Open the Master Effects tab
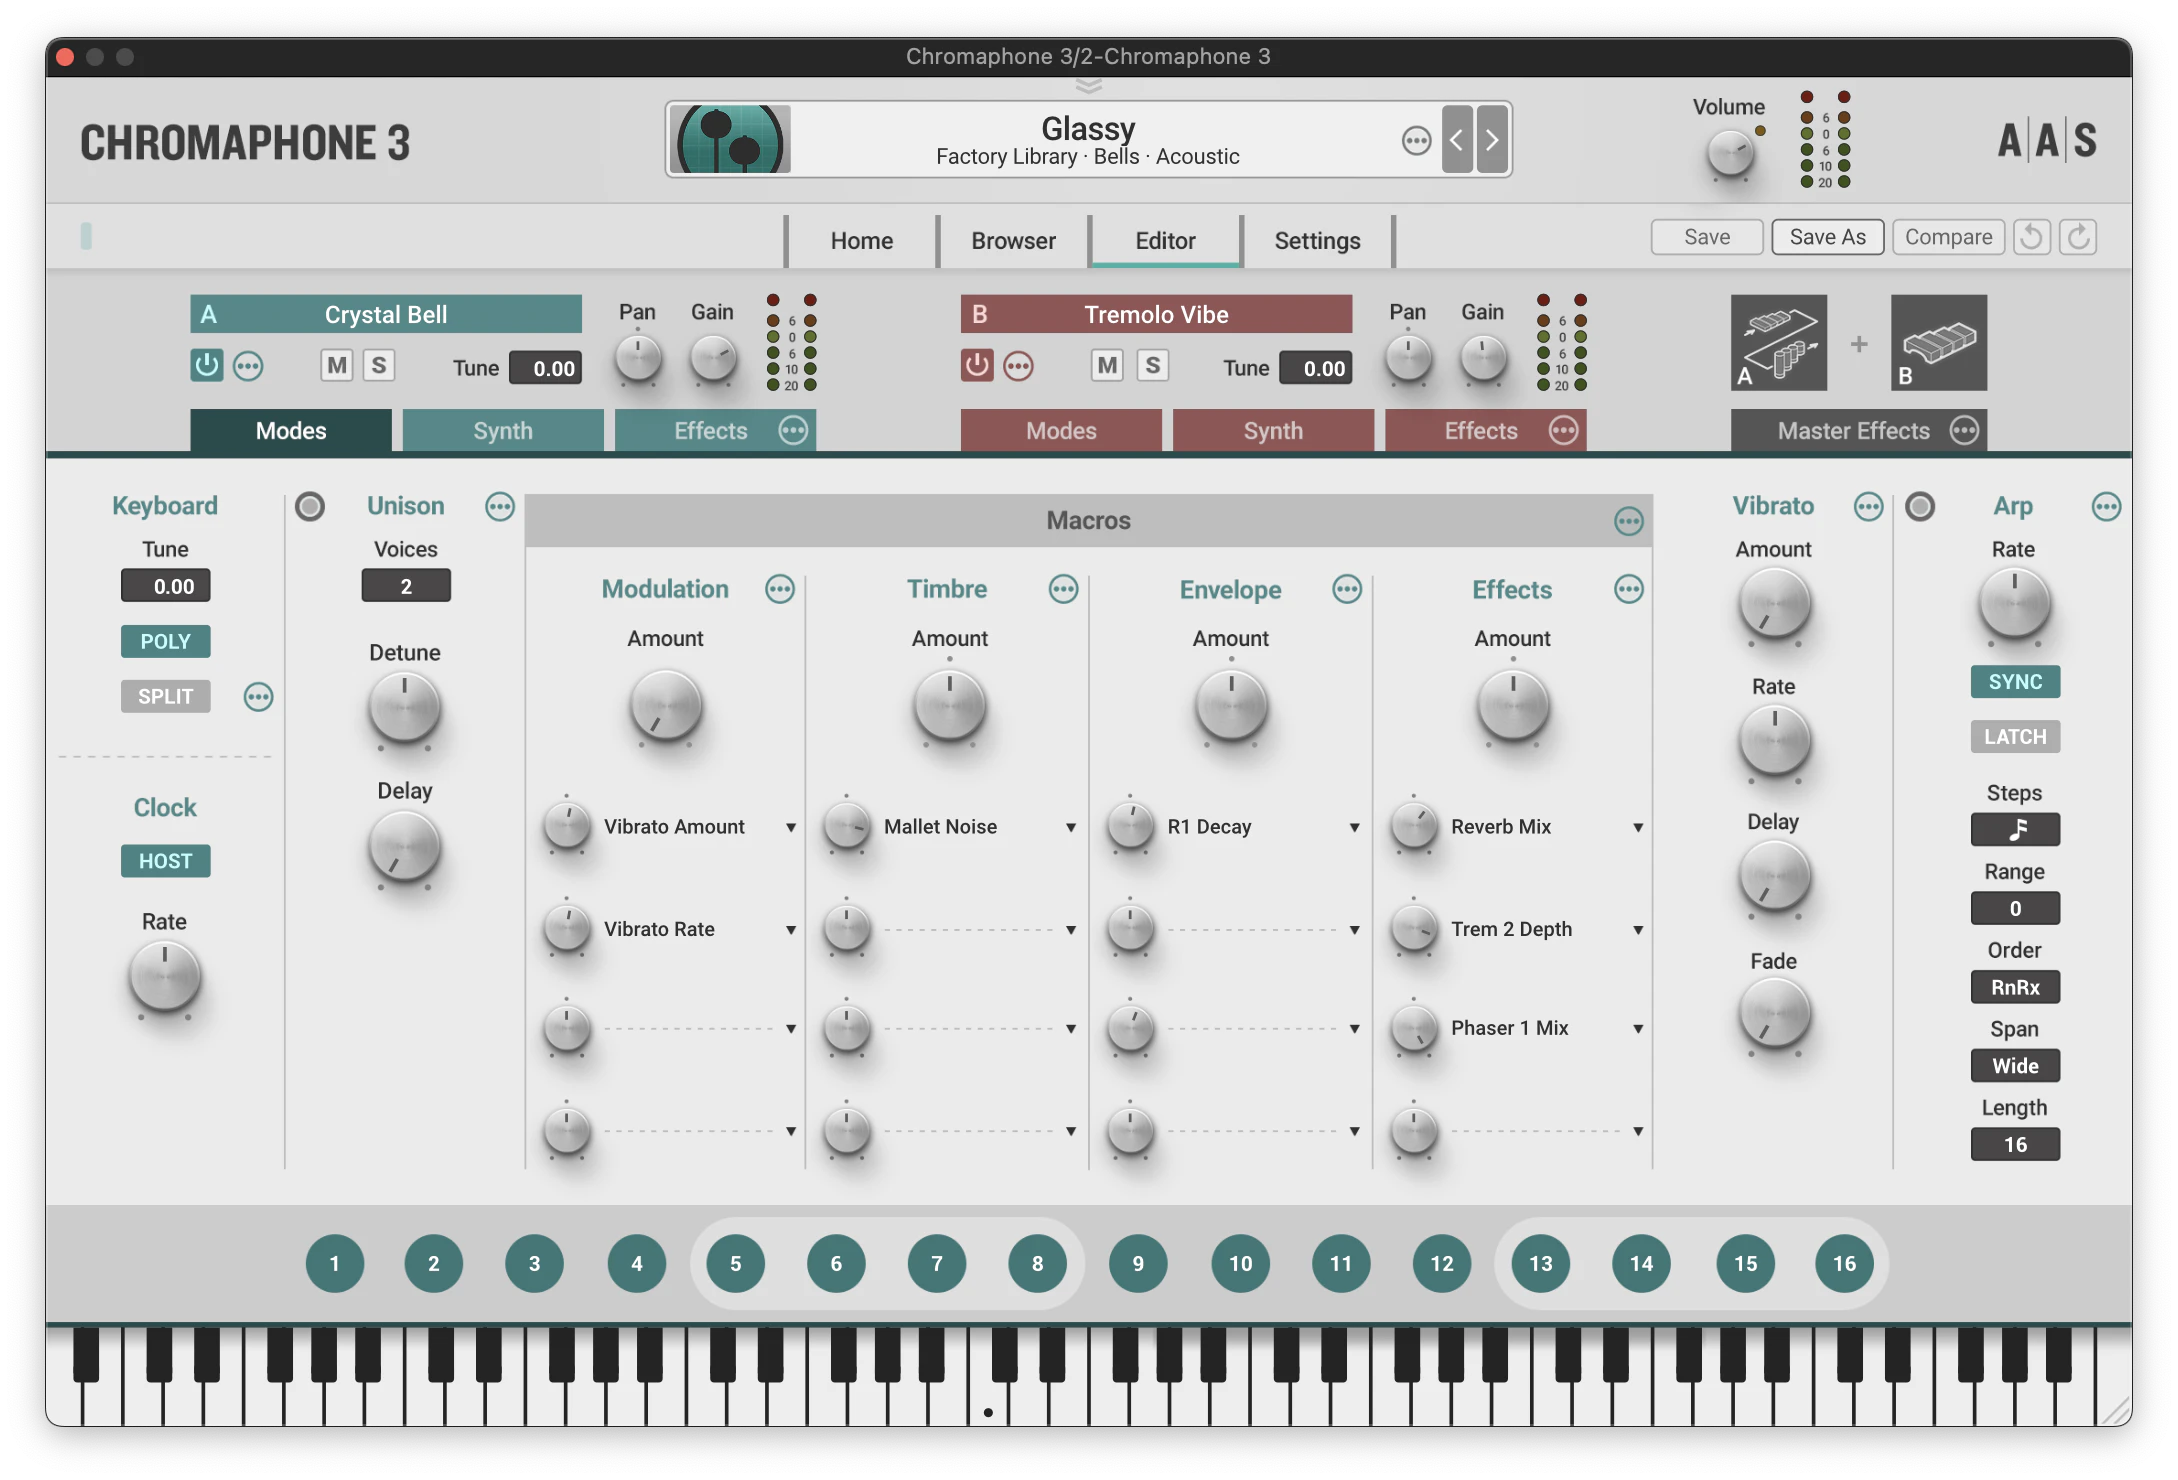Viewport: 2178px width, 1480px height. pyautogui.click(x=1853, y=431)
